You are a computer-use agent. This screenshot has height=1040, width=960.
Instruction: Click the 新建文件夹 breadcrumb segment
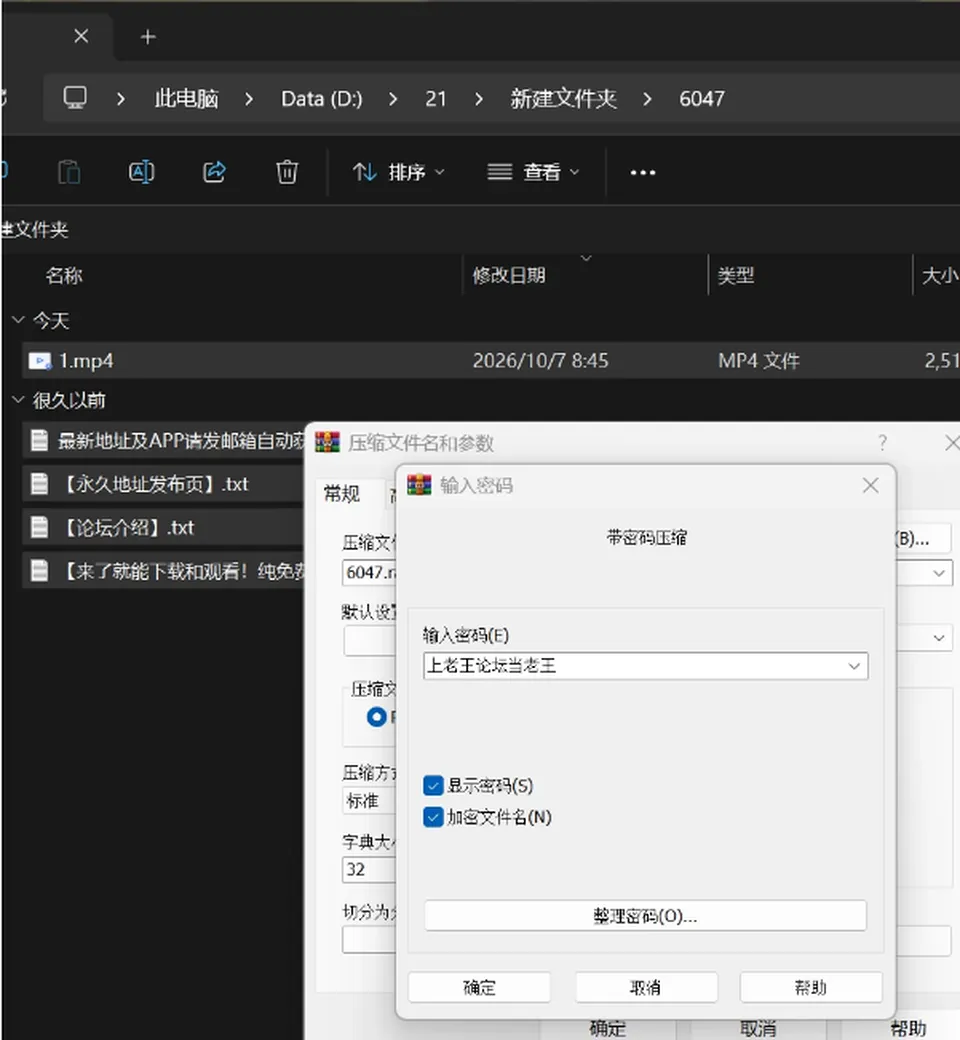click(x=563, y=99)
